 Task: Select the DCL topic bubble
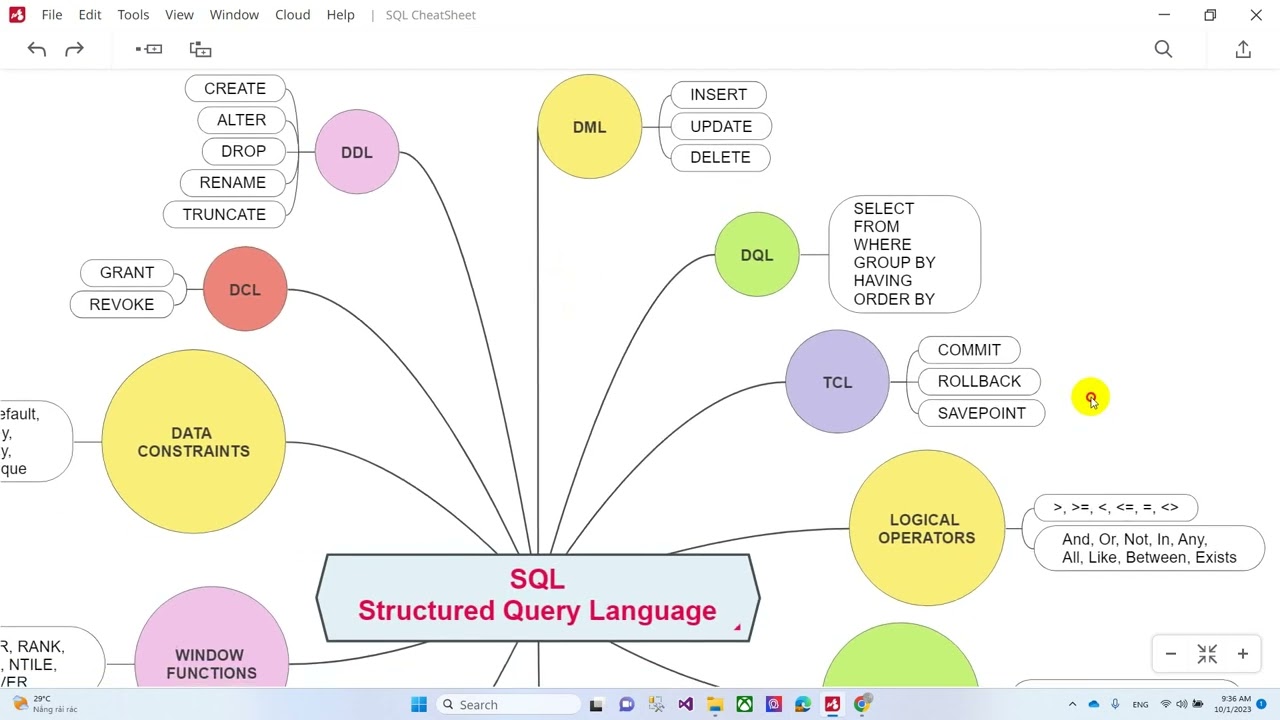tap(245, 289)
